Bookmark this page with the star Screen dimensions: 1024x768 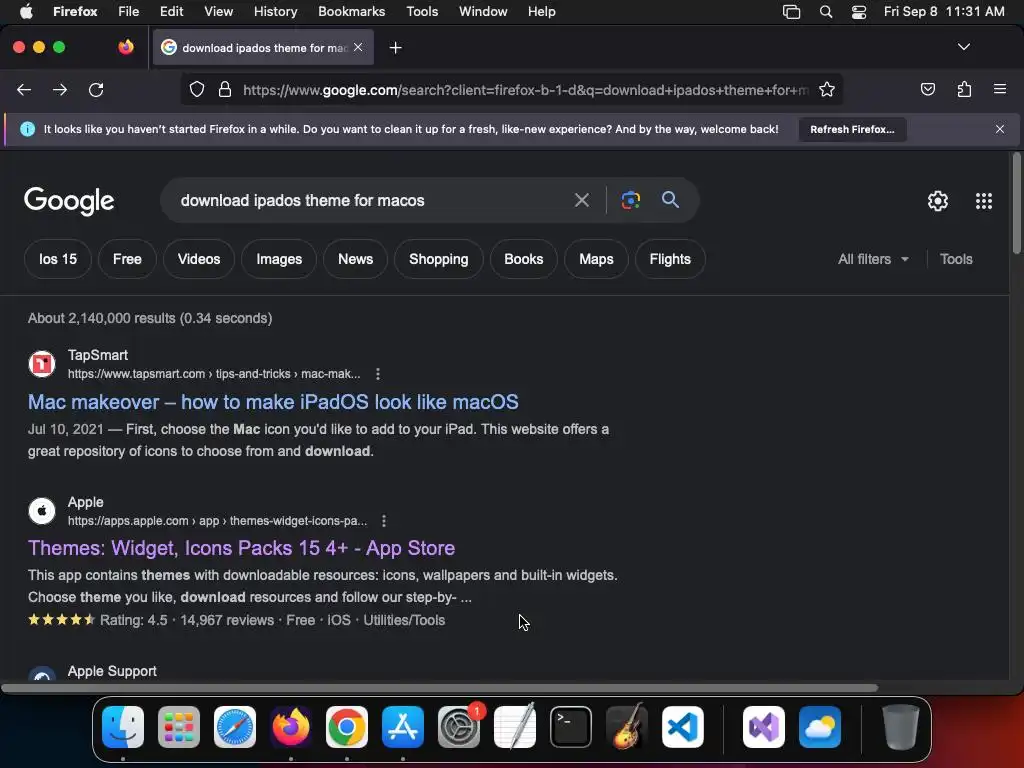[827, 89]
